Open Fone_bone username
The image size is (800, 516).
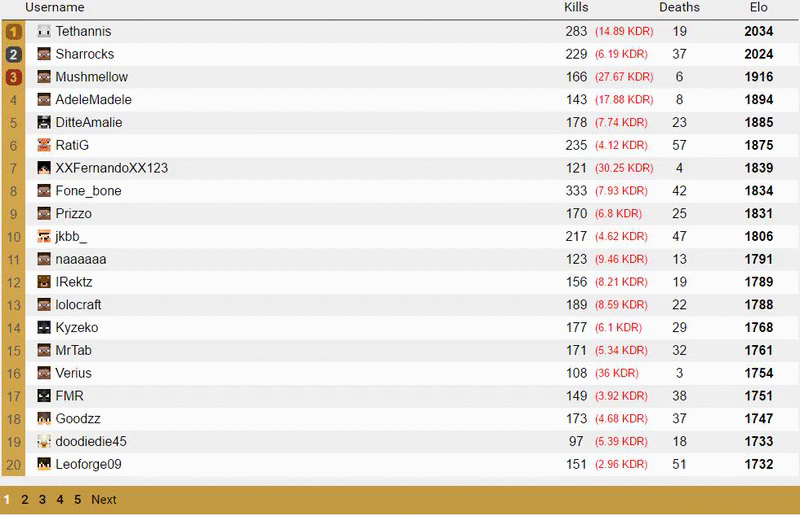pos(88,191)
